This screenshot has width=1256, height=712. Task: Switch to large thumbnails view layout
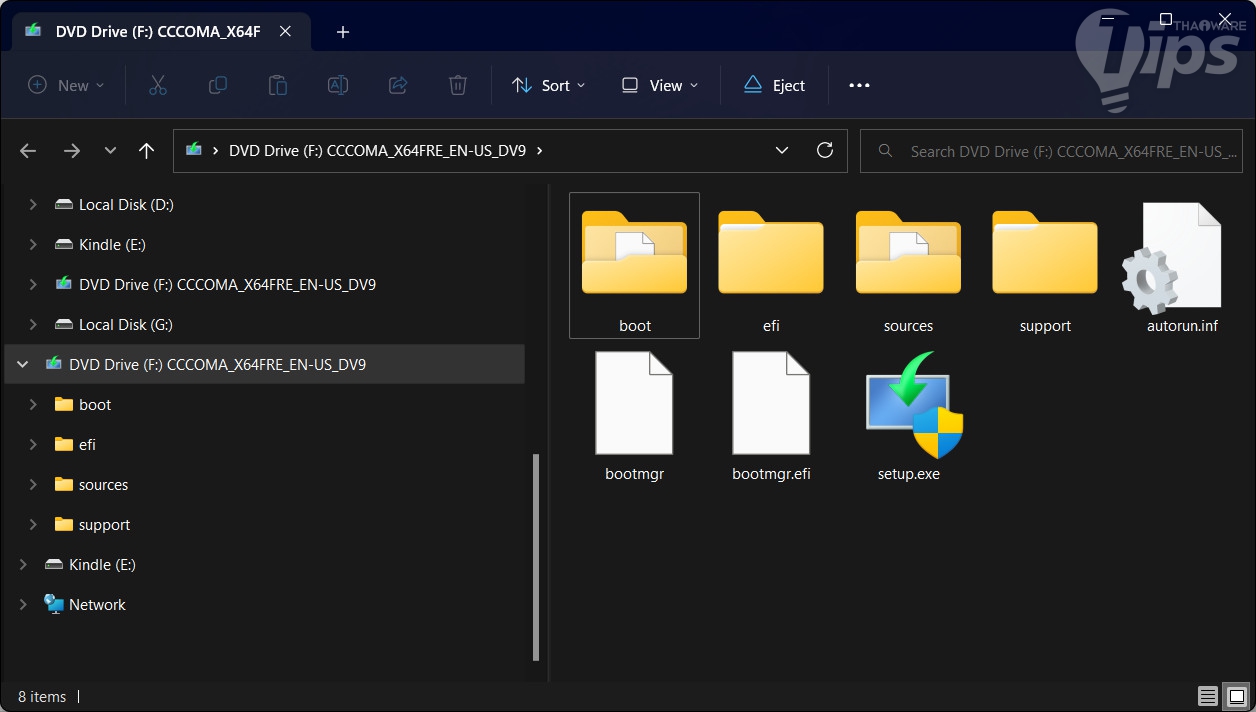tap(1237, 696)
